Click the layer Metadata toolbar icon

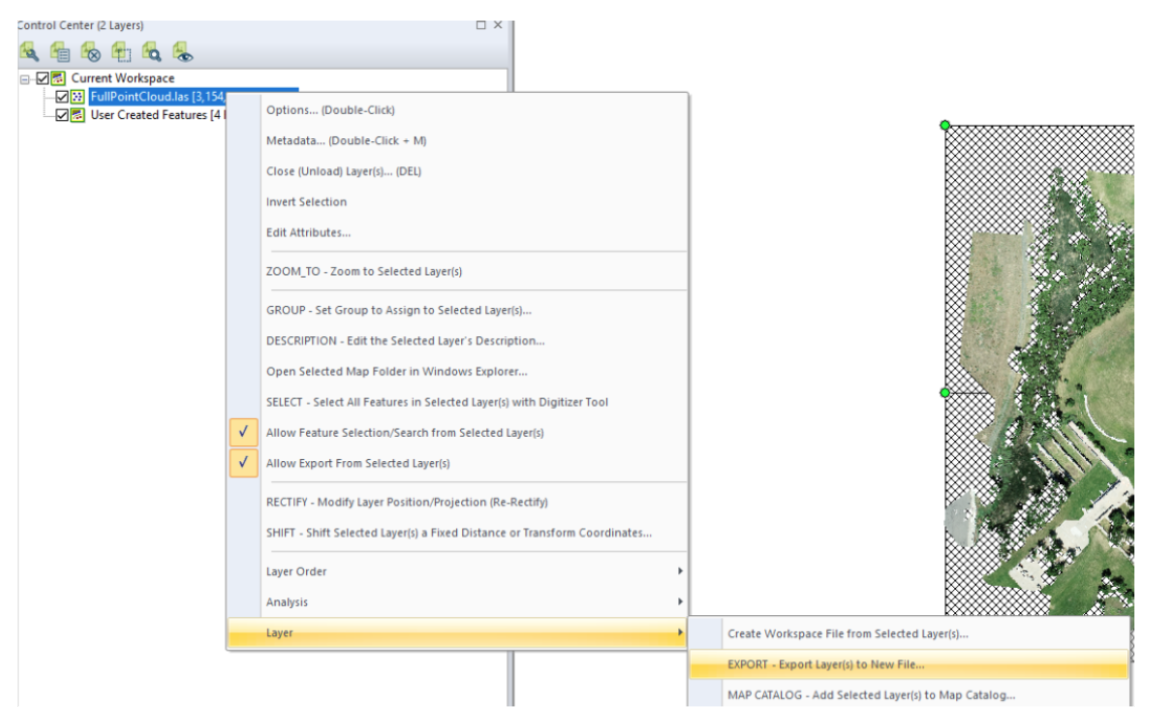coord(58,50)
